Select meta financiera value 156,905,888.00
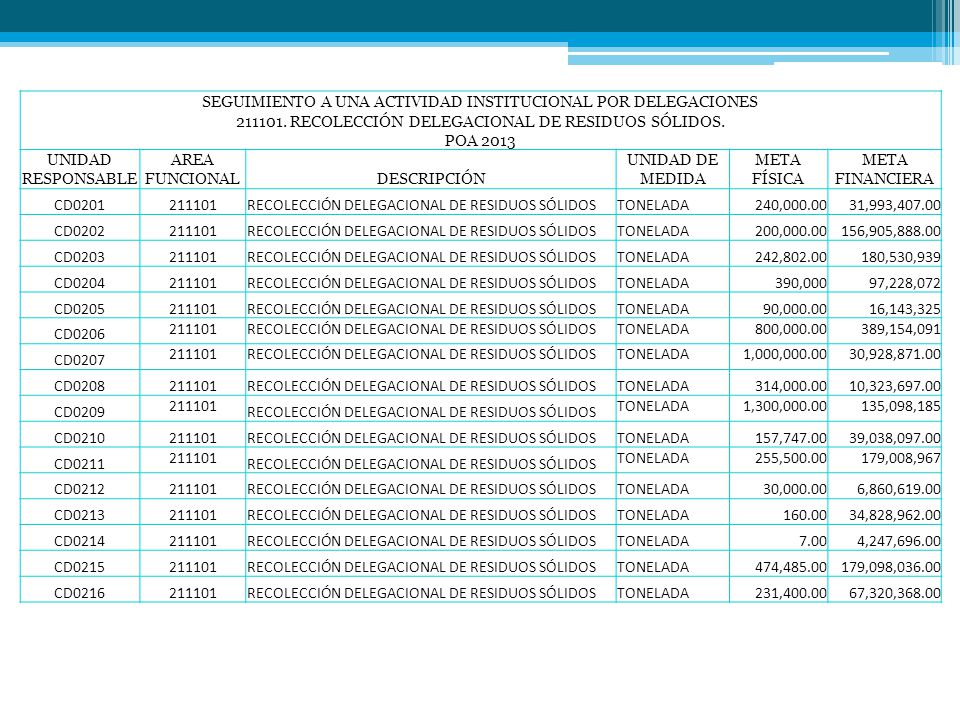The height and width of the screenshot is (720, 960). click(891, 231)
